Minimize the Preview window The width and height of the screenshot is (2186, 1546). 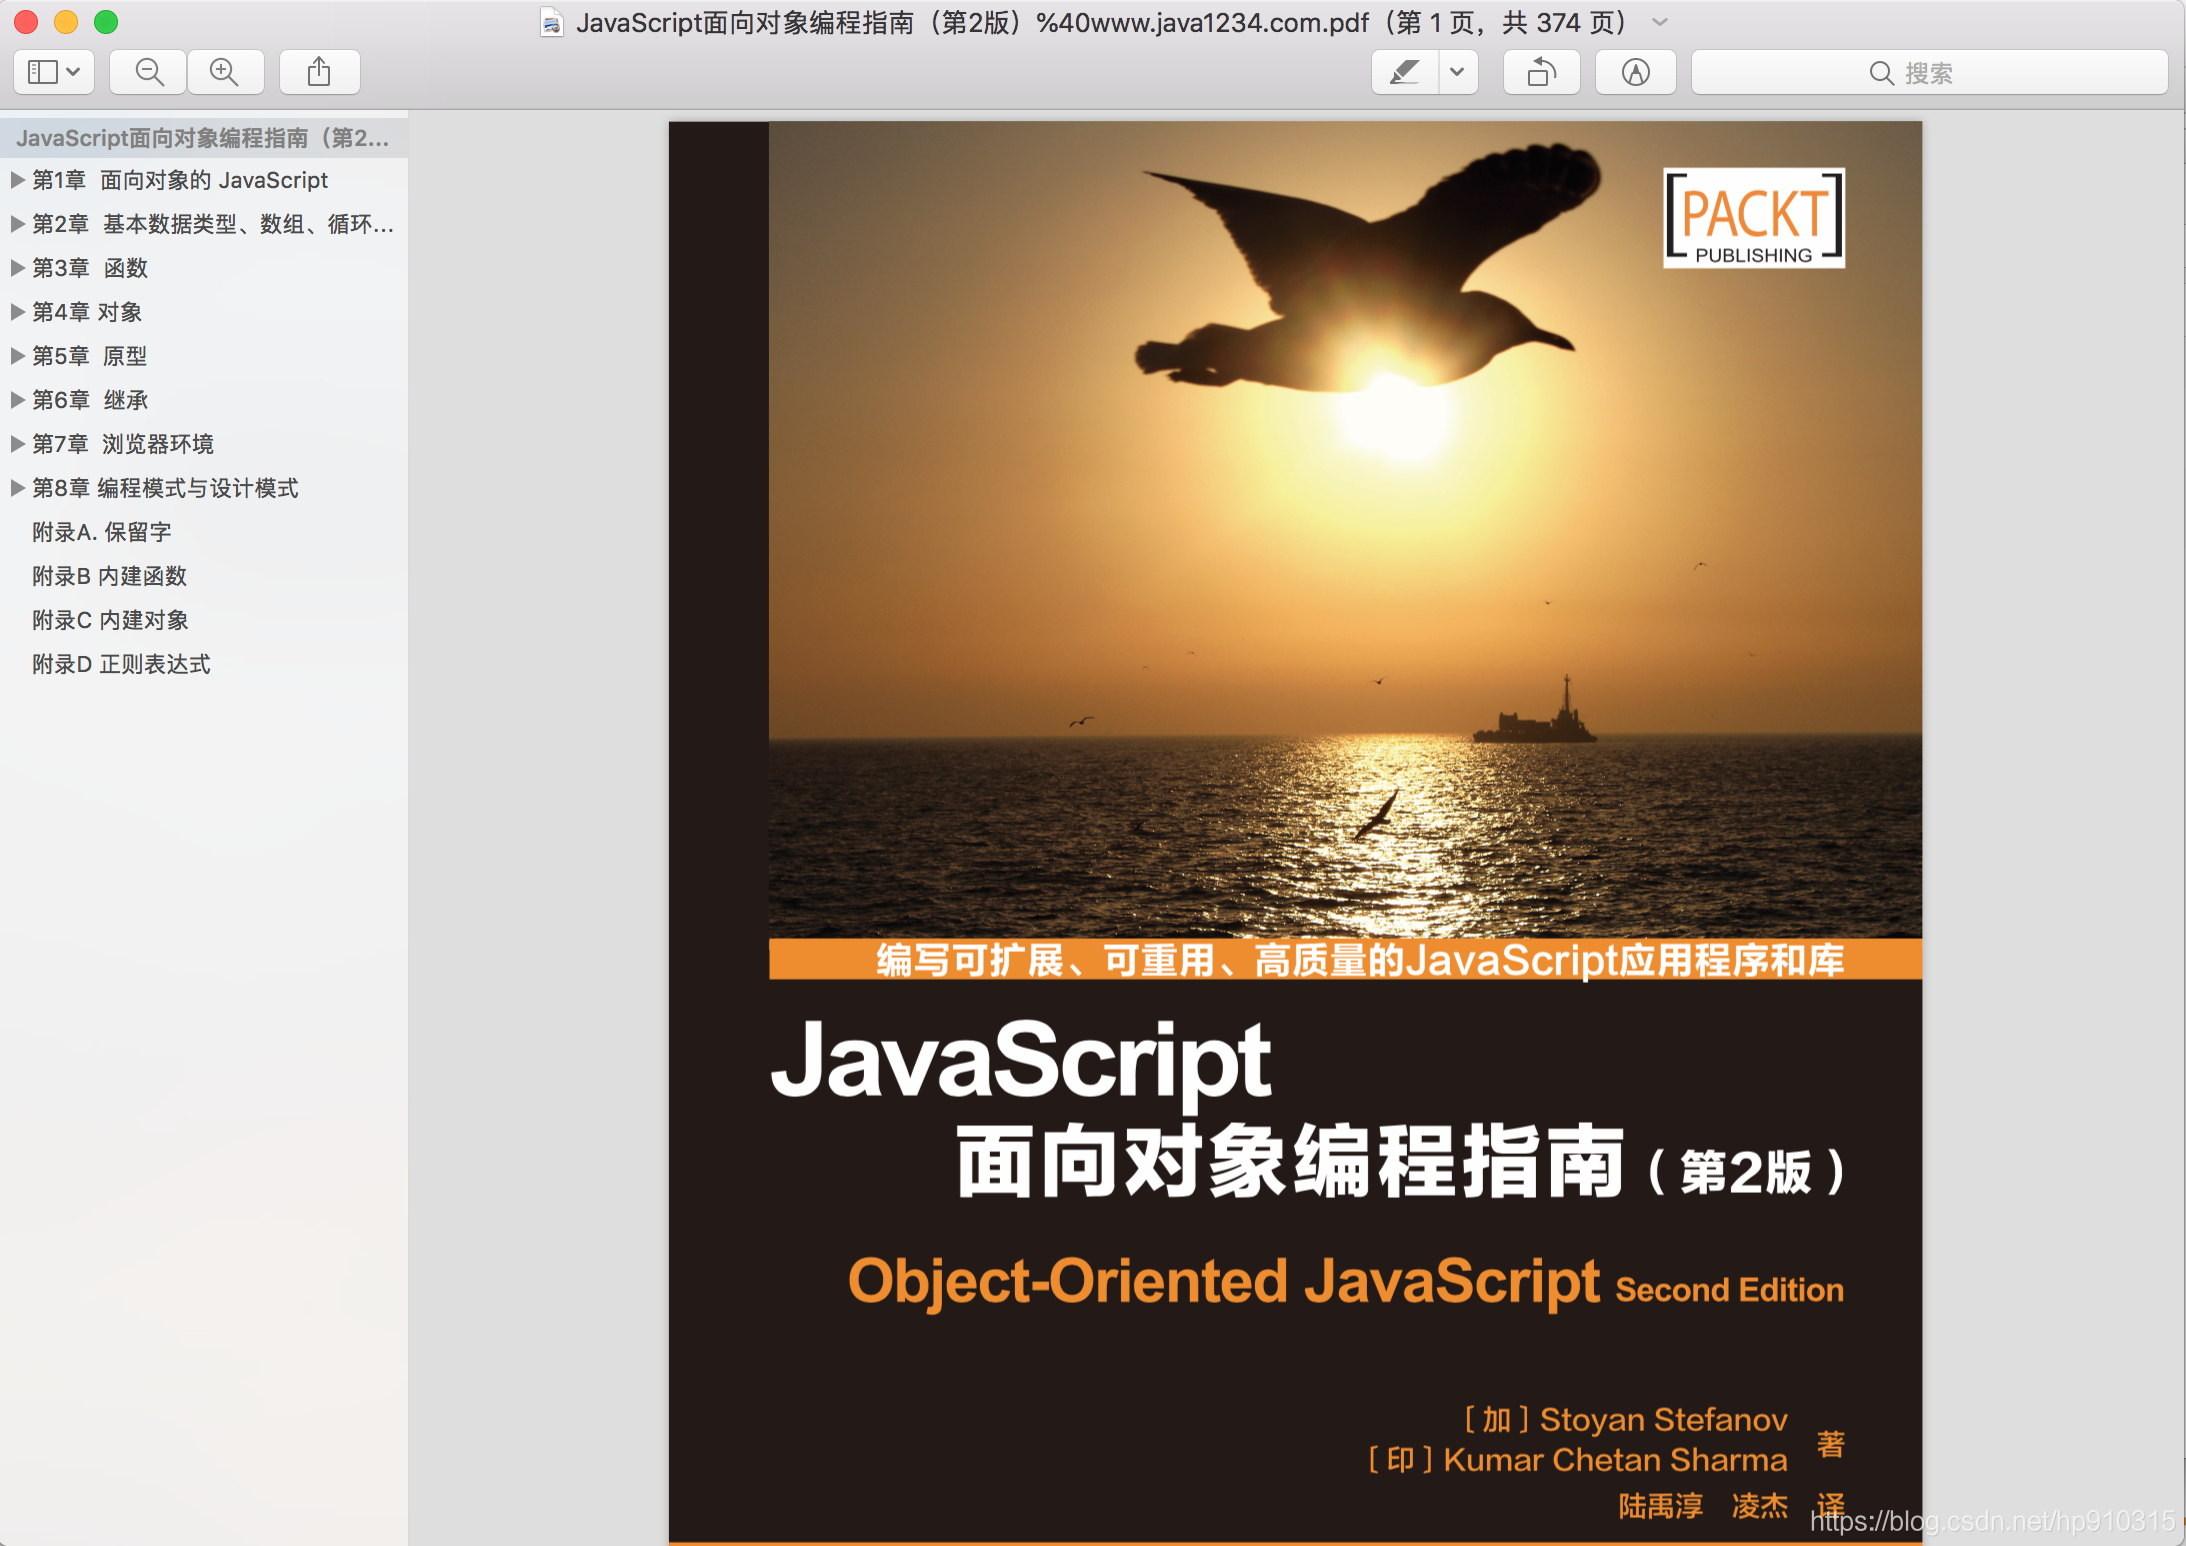(x=66, y=22)
